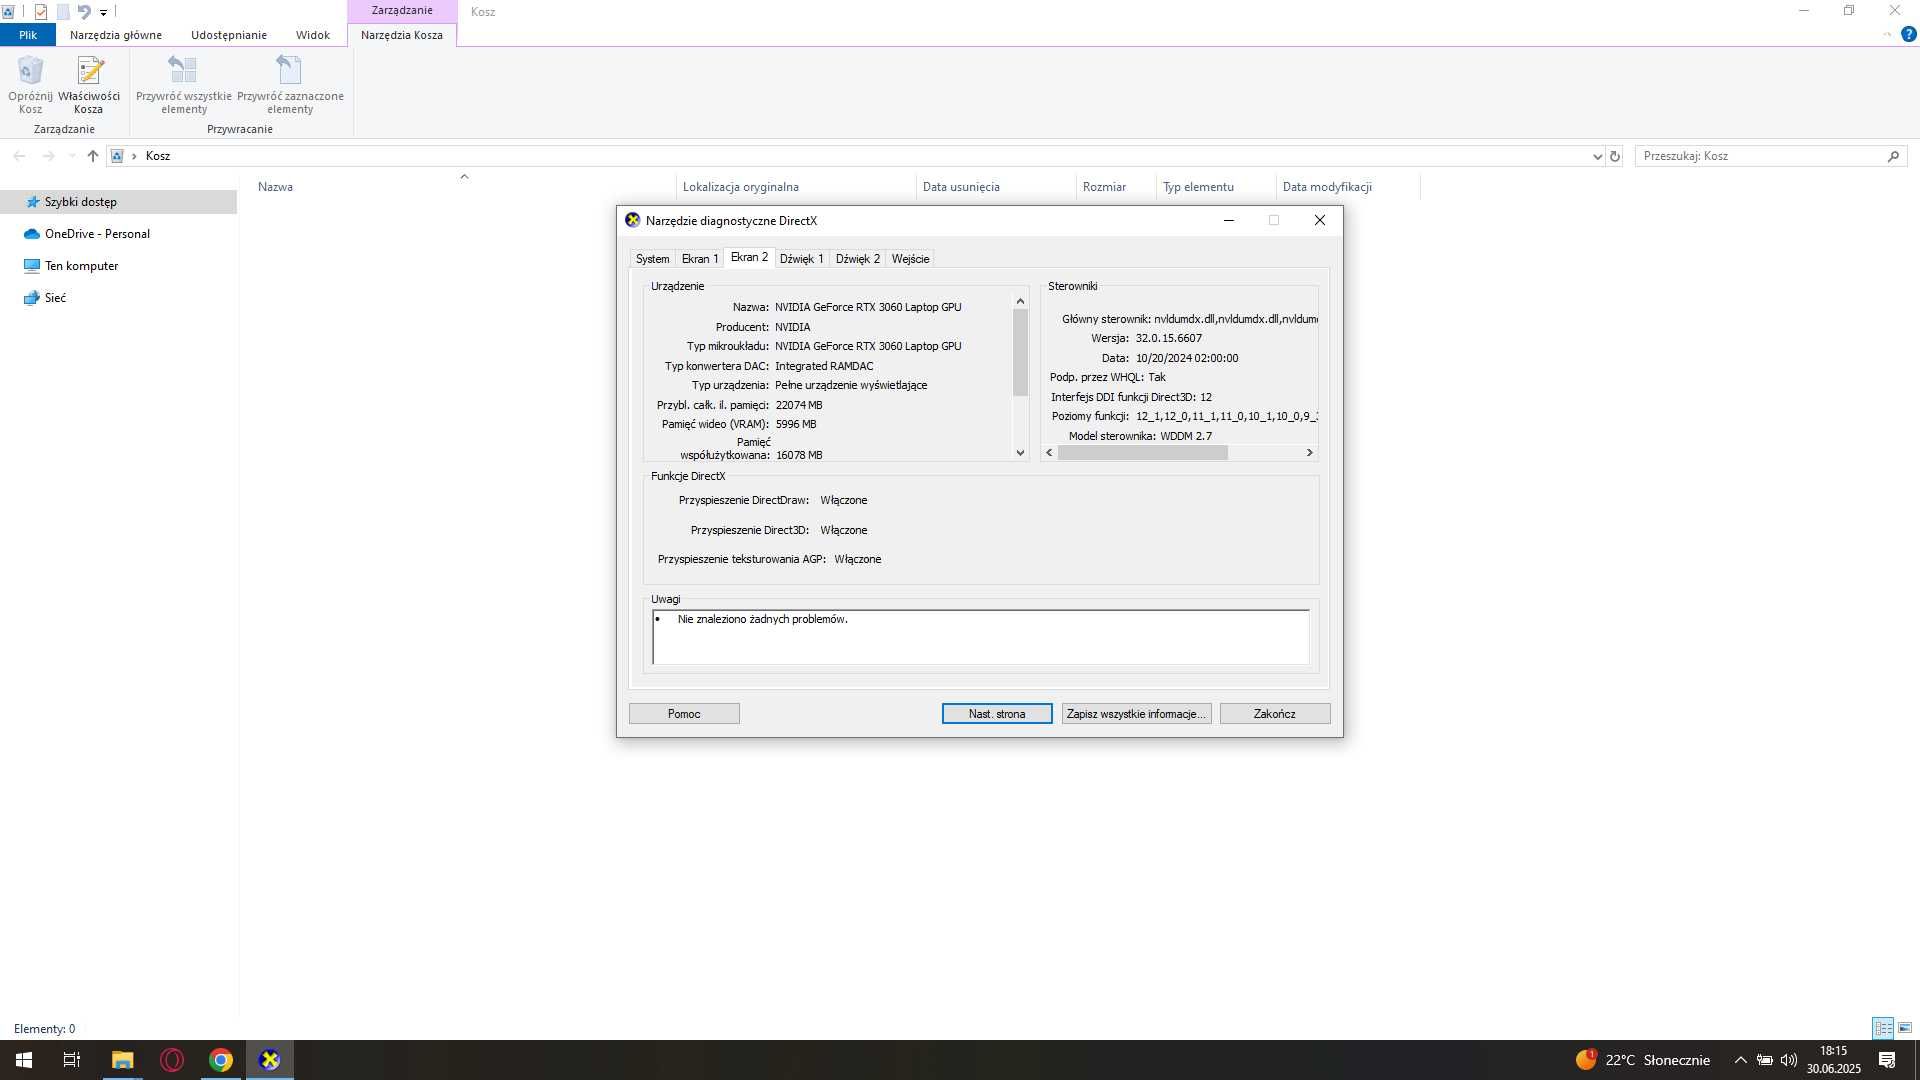1920x1080 pixels.
Task: Switch to Udostępnianie ribbon tab
Action: (x=229, y=35)
